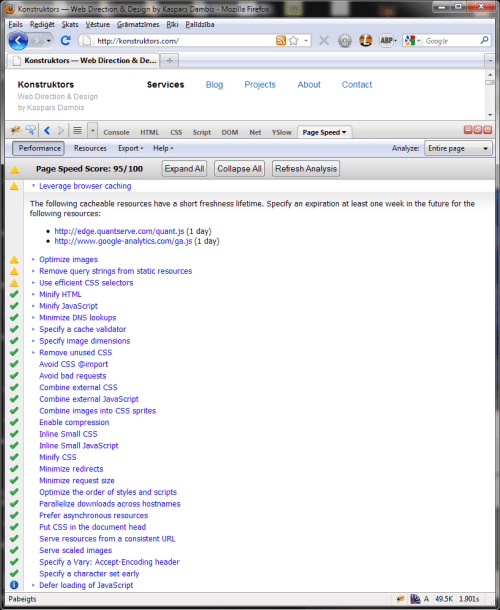Click the stop loading X icon

[x=324, y=40]
